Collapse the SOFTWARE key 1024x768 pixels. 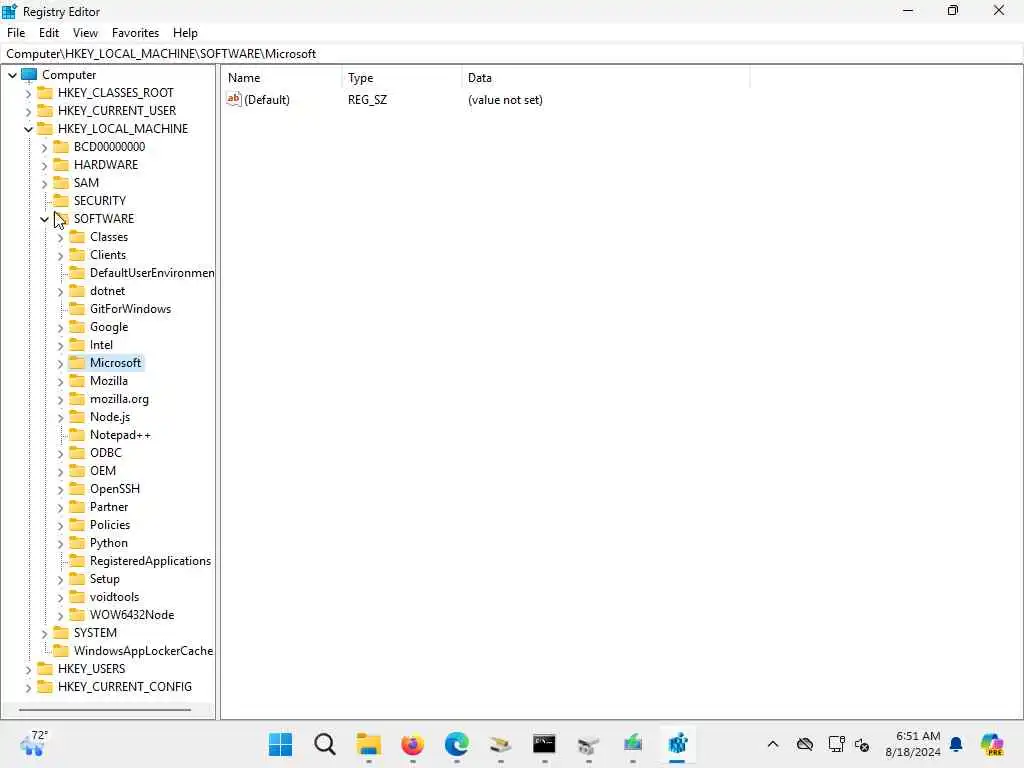click(44, 219)
